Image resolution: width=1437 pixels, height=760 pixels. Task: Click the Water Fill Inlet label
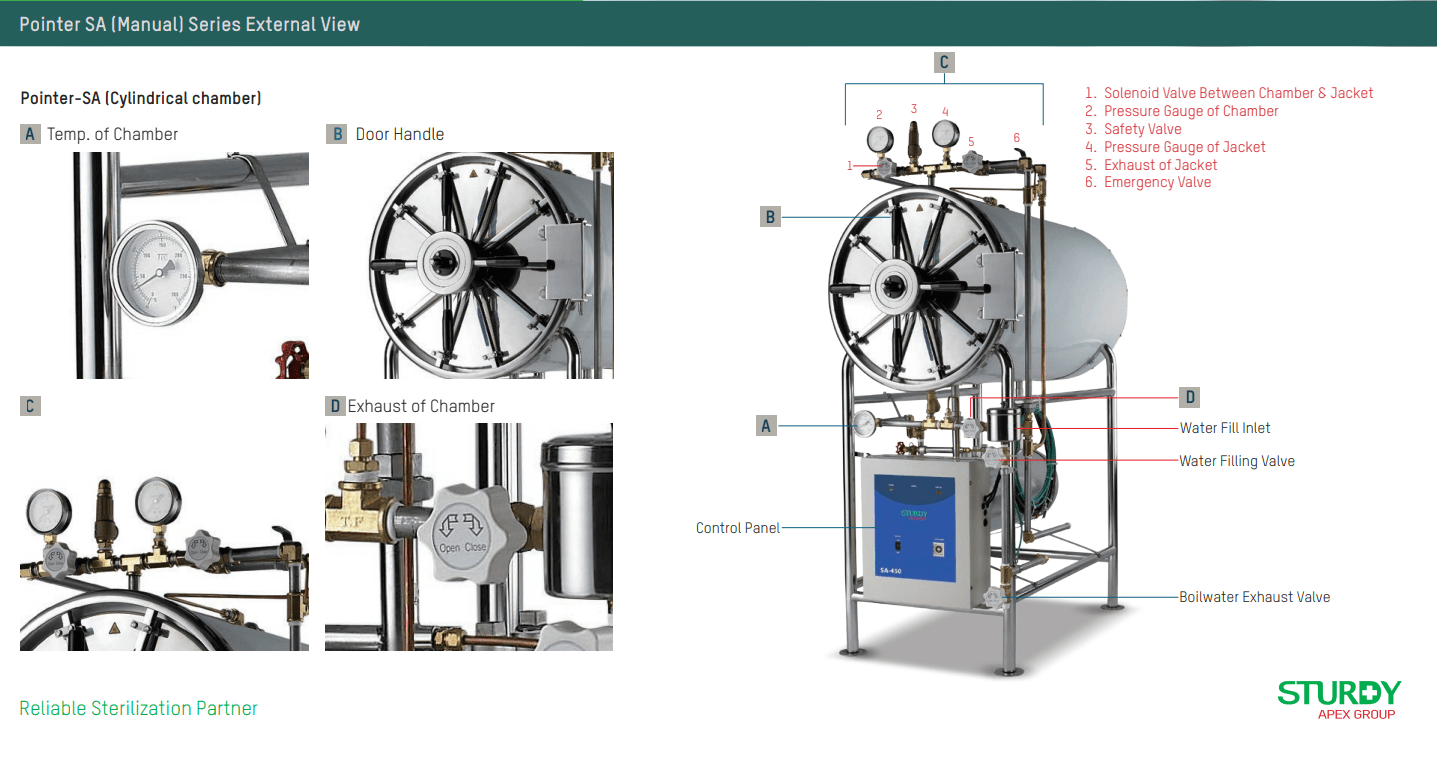1225,428
